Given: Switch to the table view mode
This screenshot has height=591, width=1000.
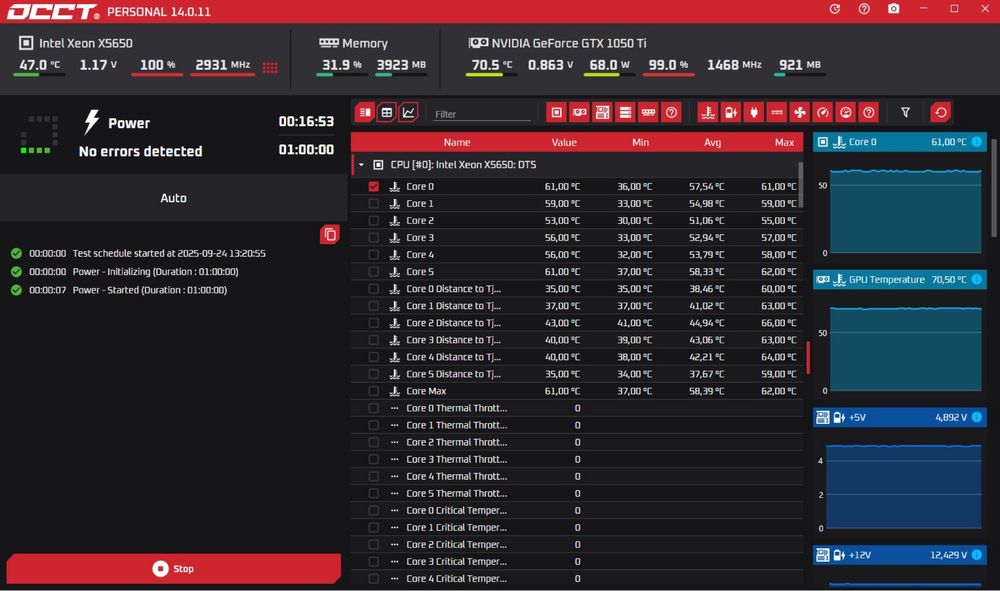Looking at the screenshot, I should pos(386,113).
